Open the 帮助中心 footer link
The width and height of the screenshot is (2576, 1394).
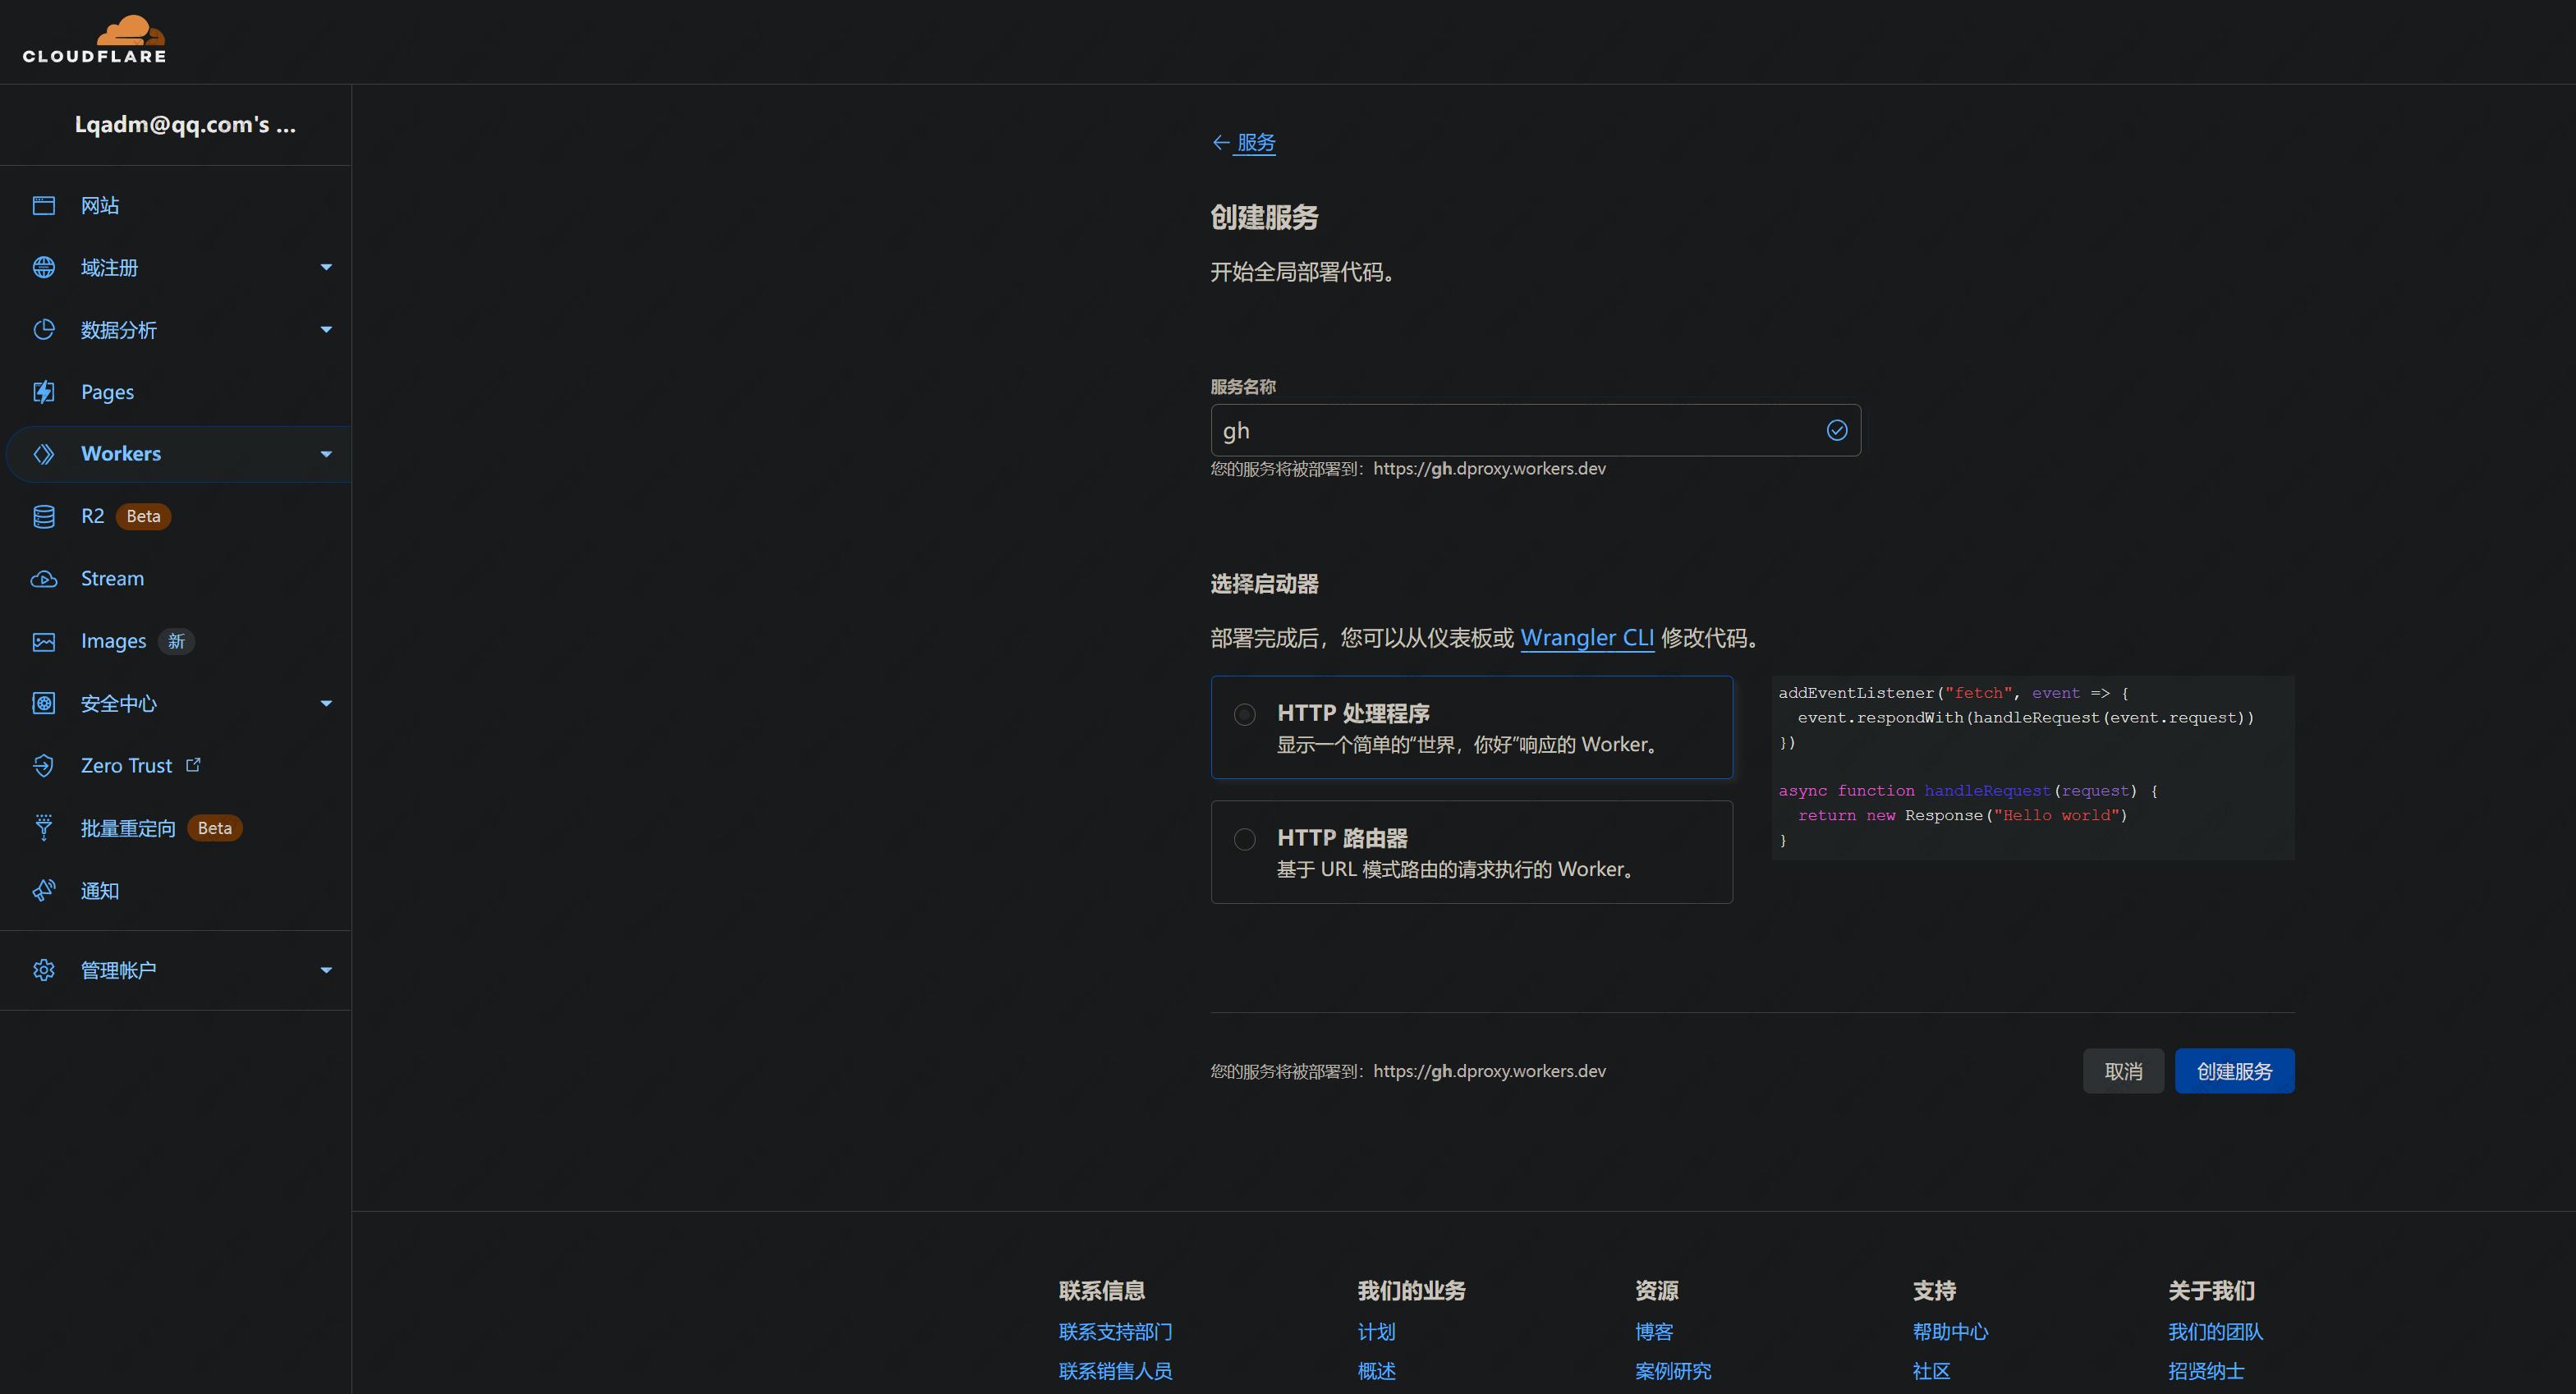pyautogui.click(x=1950, y=1332)
